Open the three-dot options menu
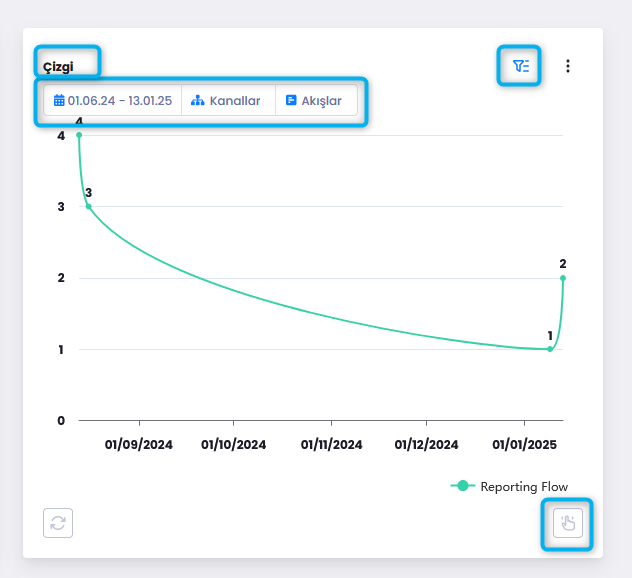 [x=568, y=66]
